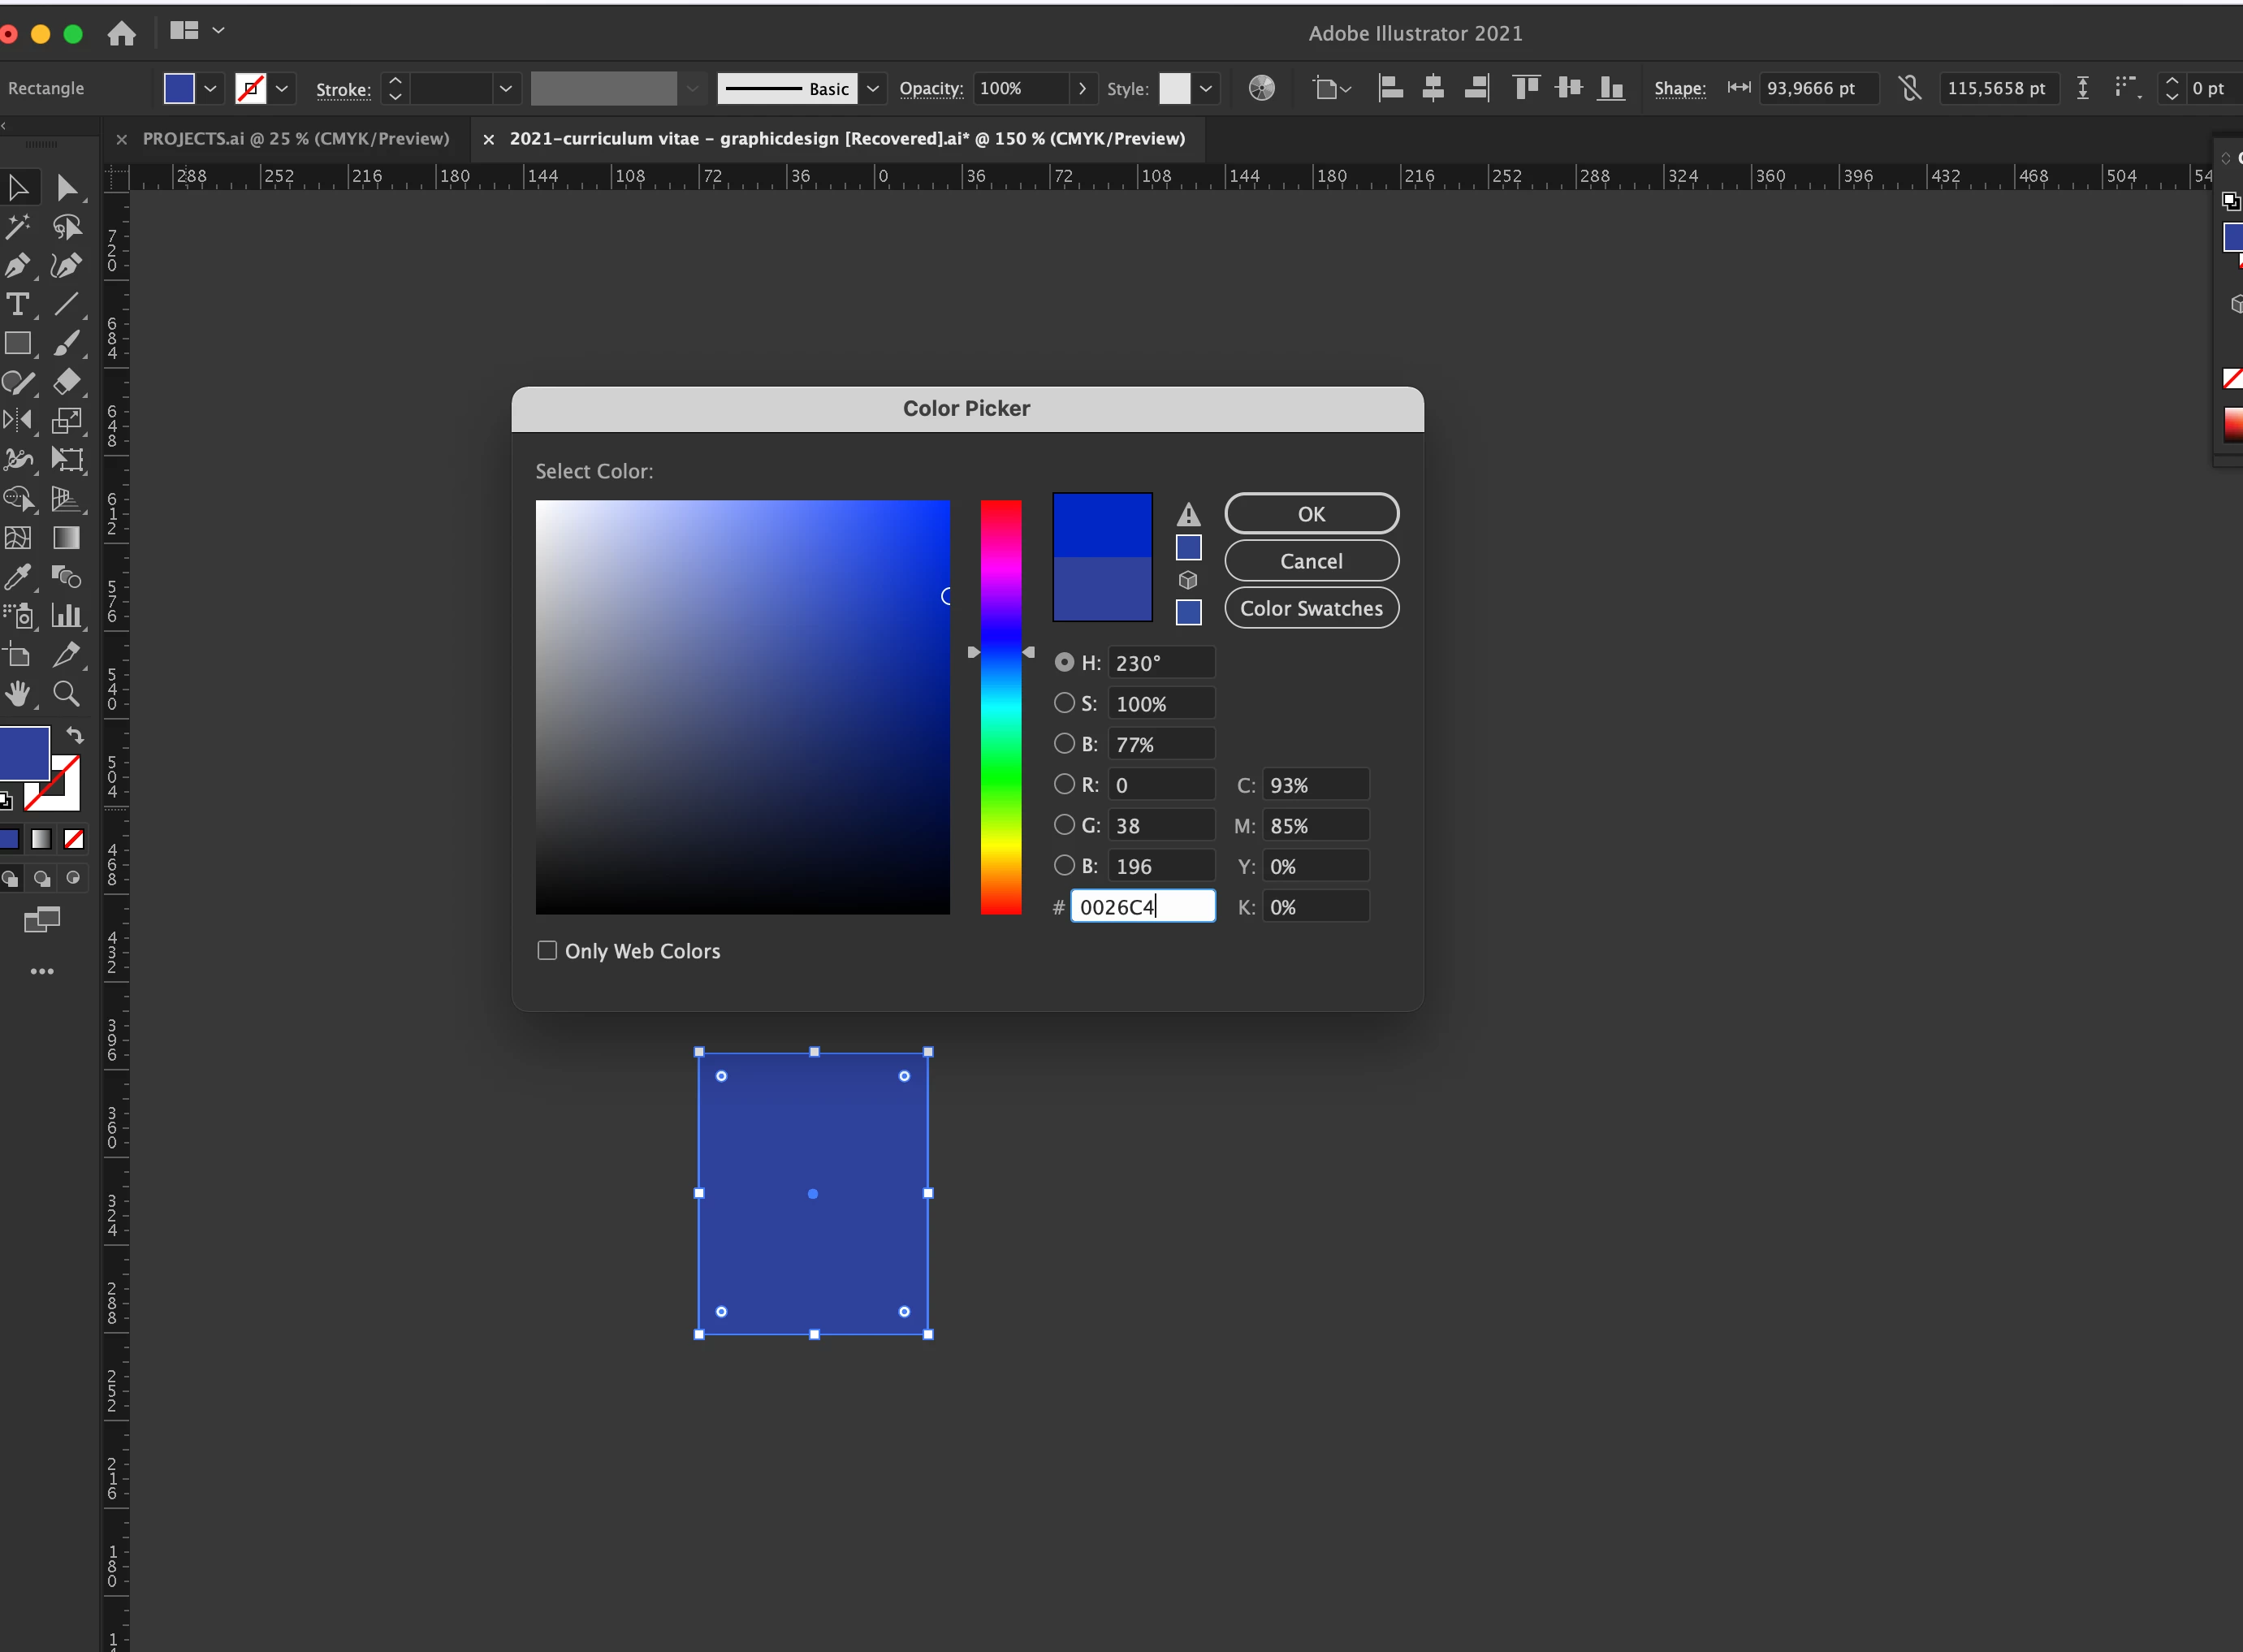Select the Zoom tool
Image resolution: width=2243 pixels, height=1652 pixels.
point(66,694)
